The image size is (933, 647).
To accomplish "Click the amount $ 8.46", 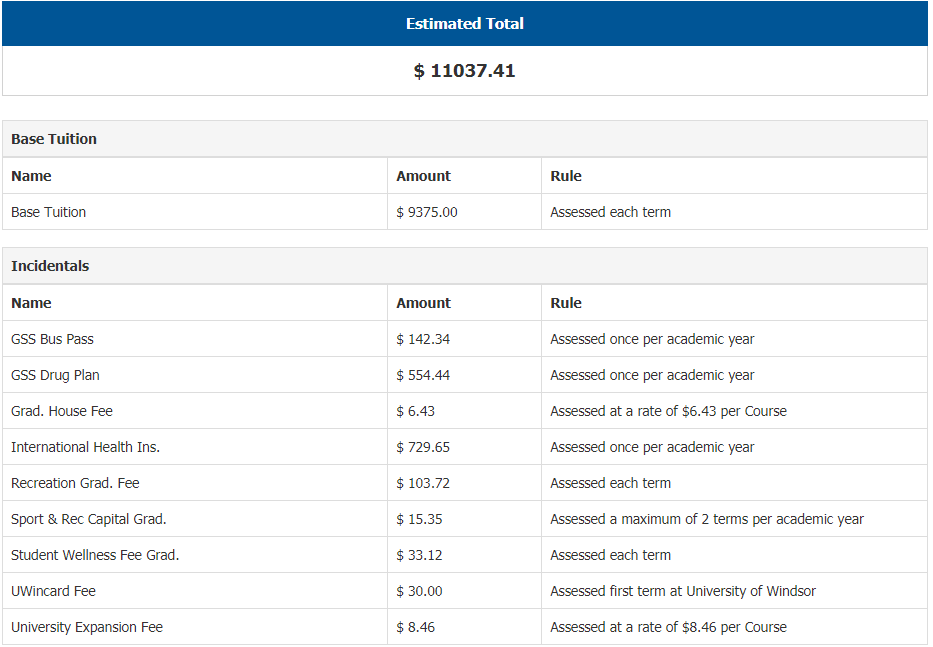I will tap(415, 627).
